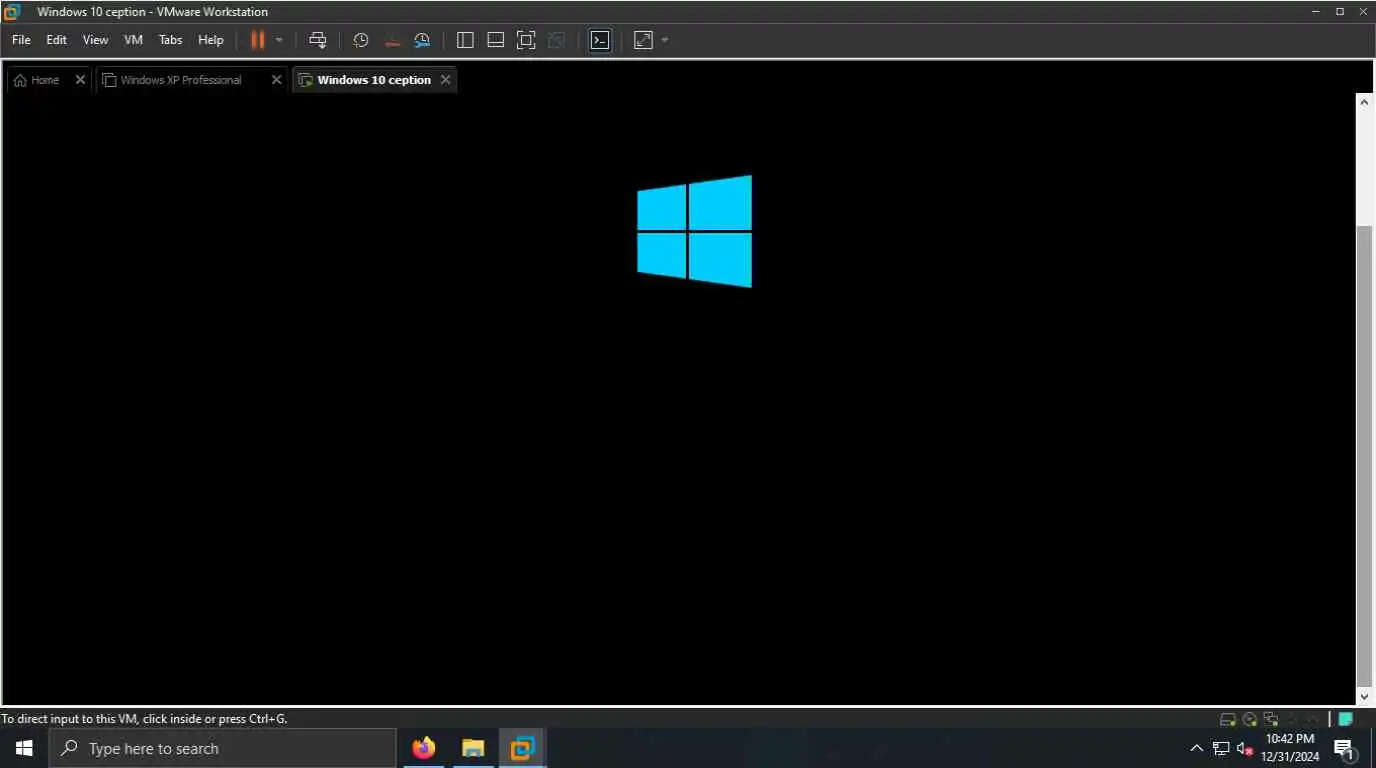Open the power options dropdown arrow
Viewport: 1376px width, 768px height.
[x=279, y=40]
